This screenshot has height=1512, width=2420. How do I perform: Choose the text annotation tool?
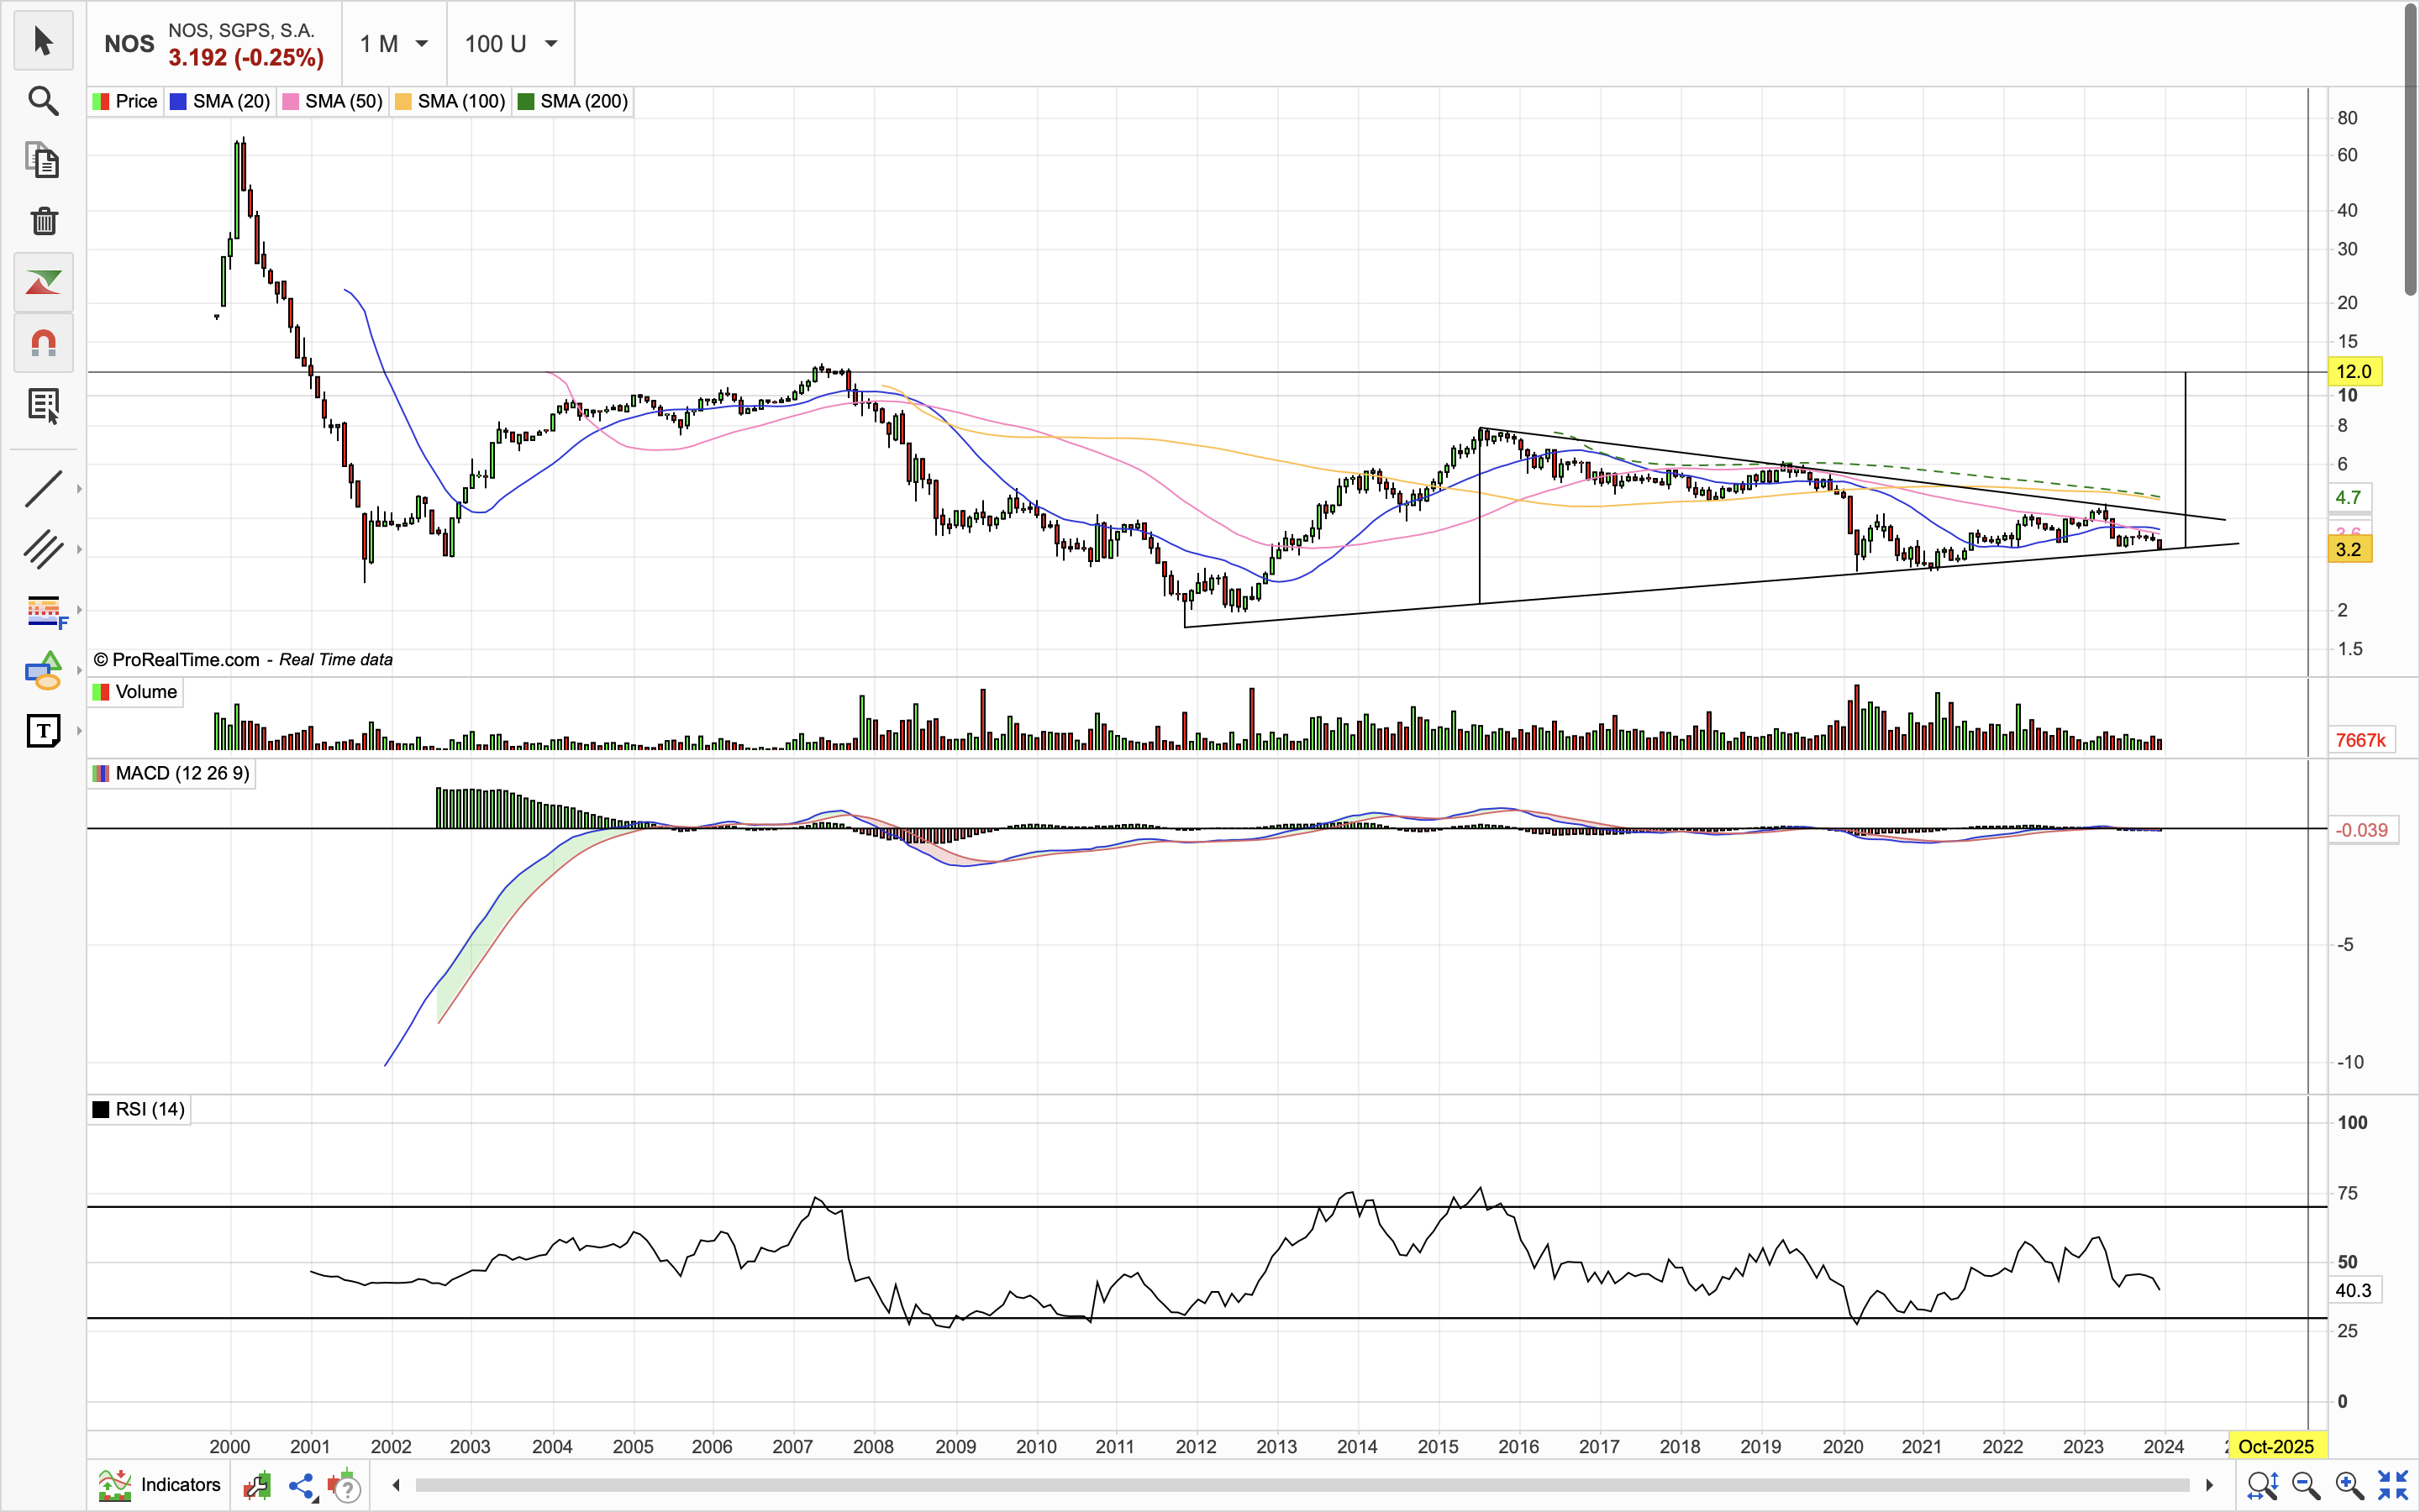pos(43,731)
